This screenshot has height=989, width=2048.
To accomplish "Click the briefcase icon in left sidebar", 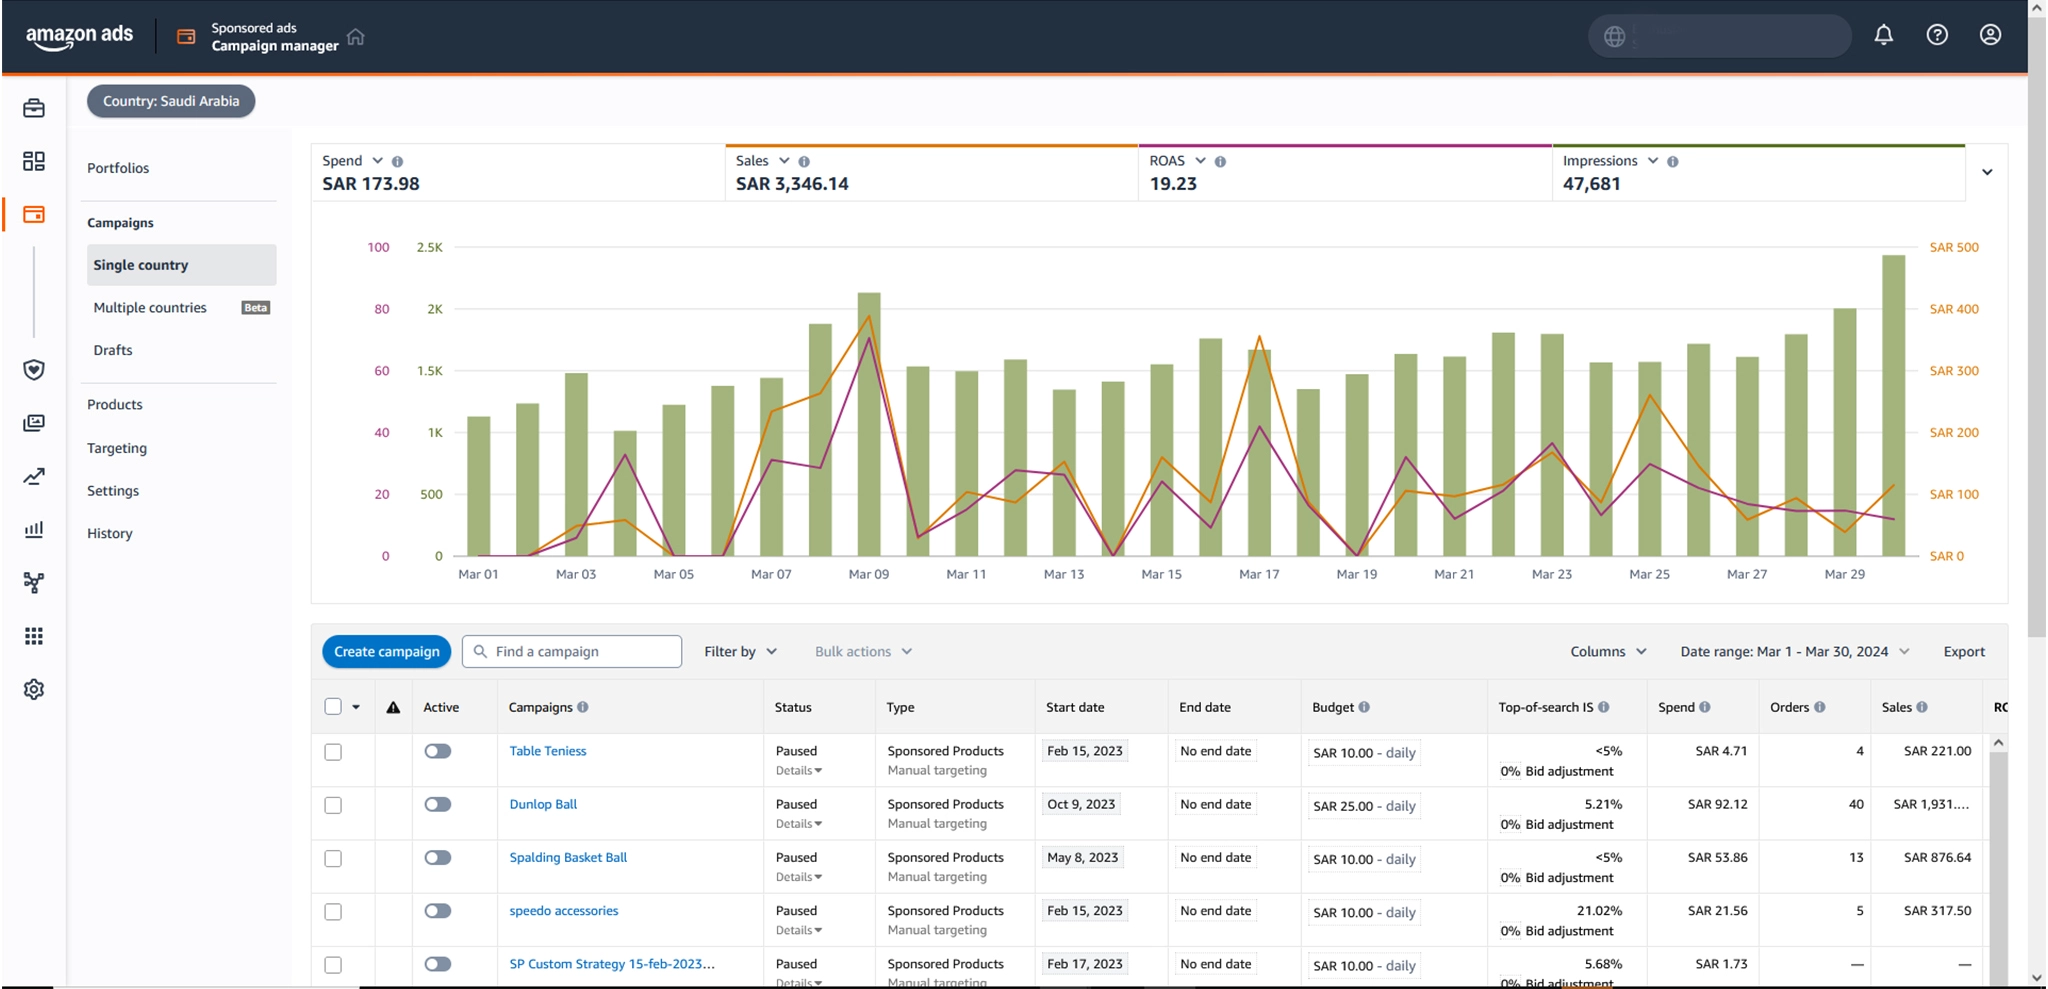I will (x=34, y=108).
